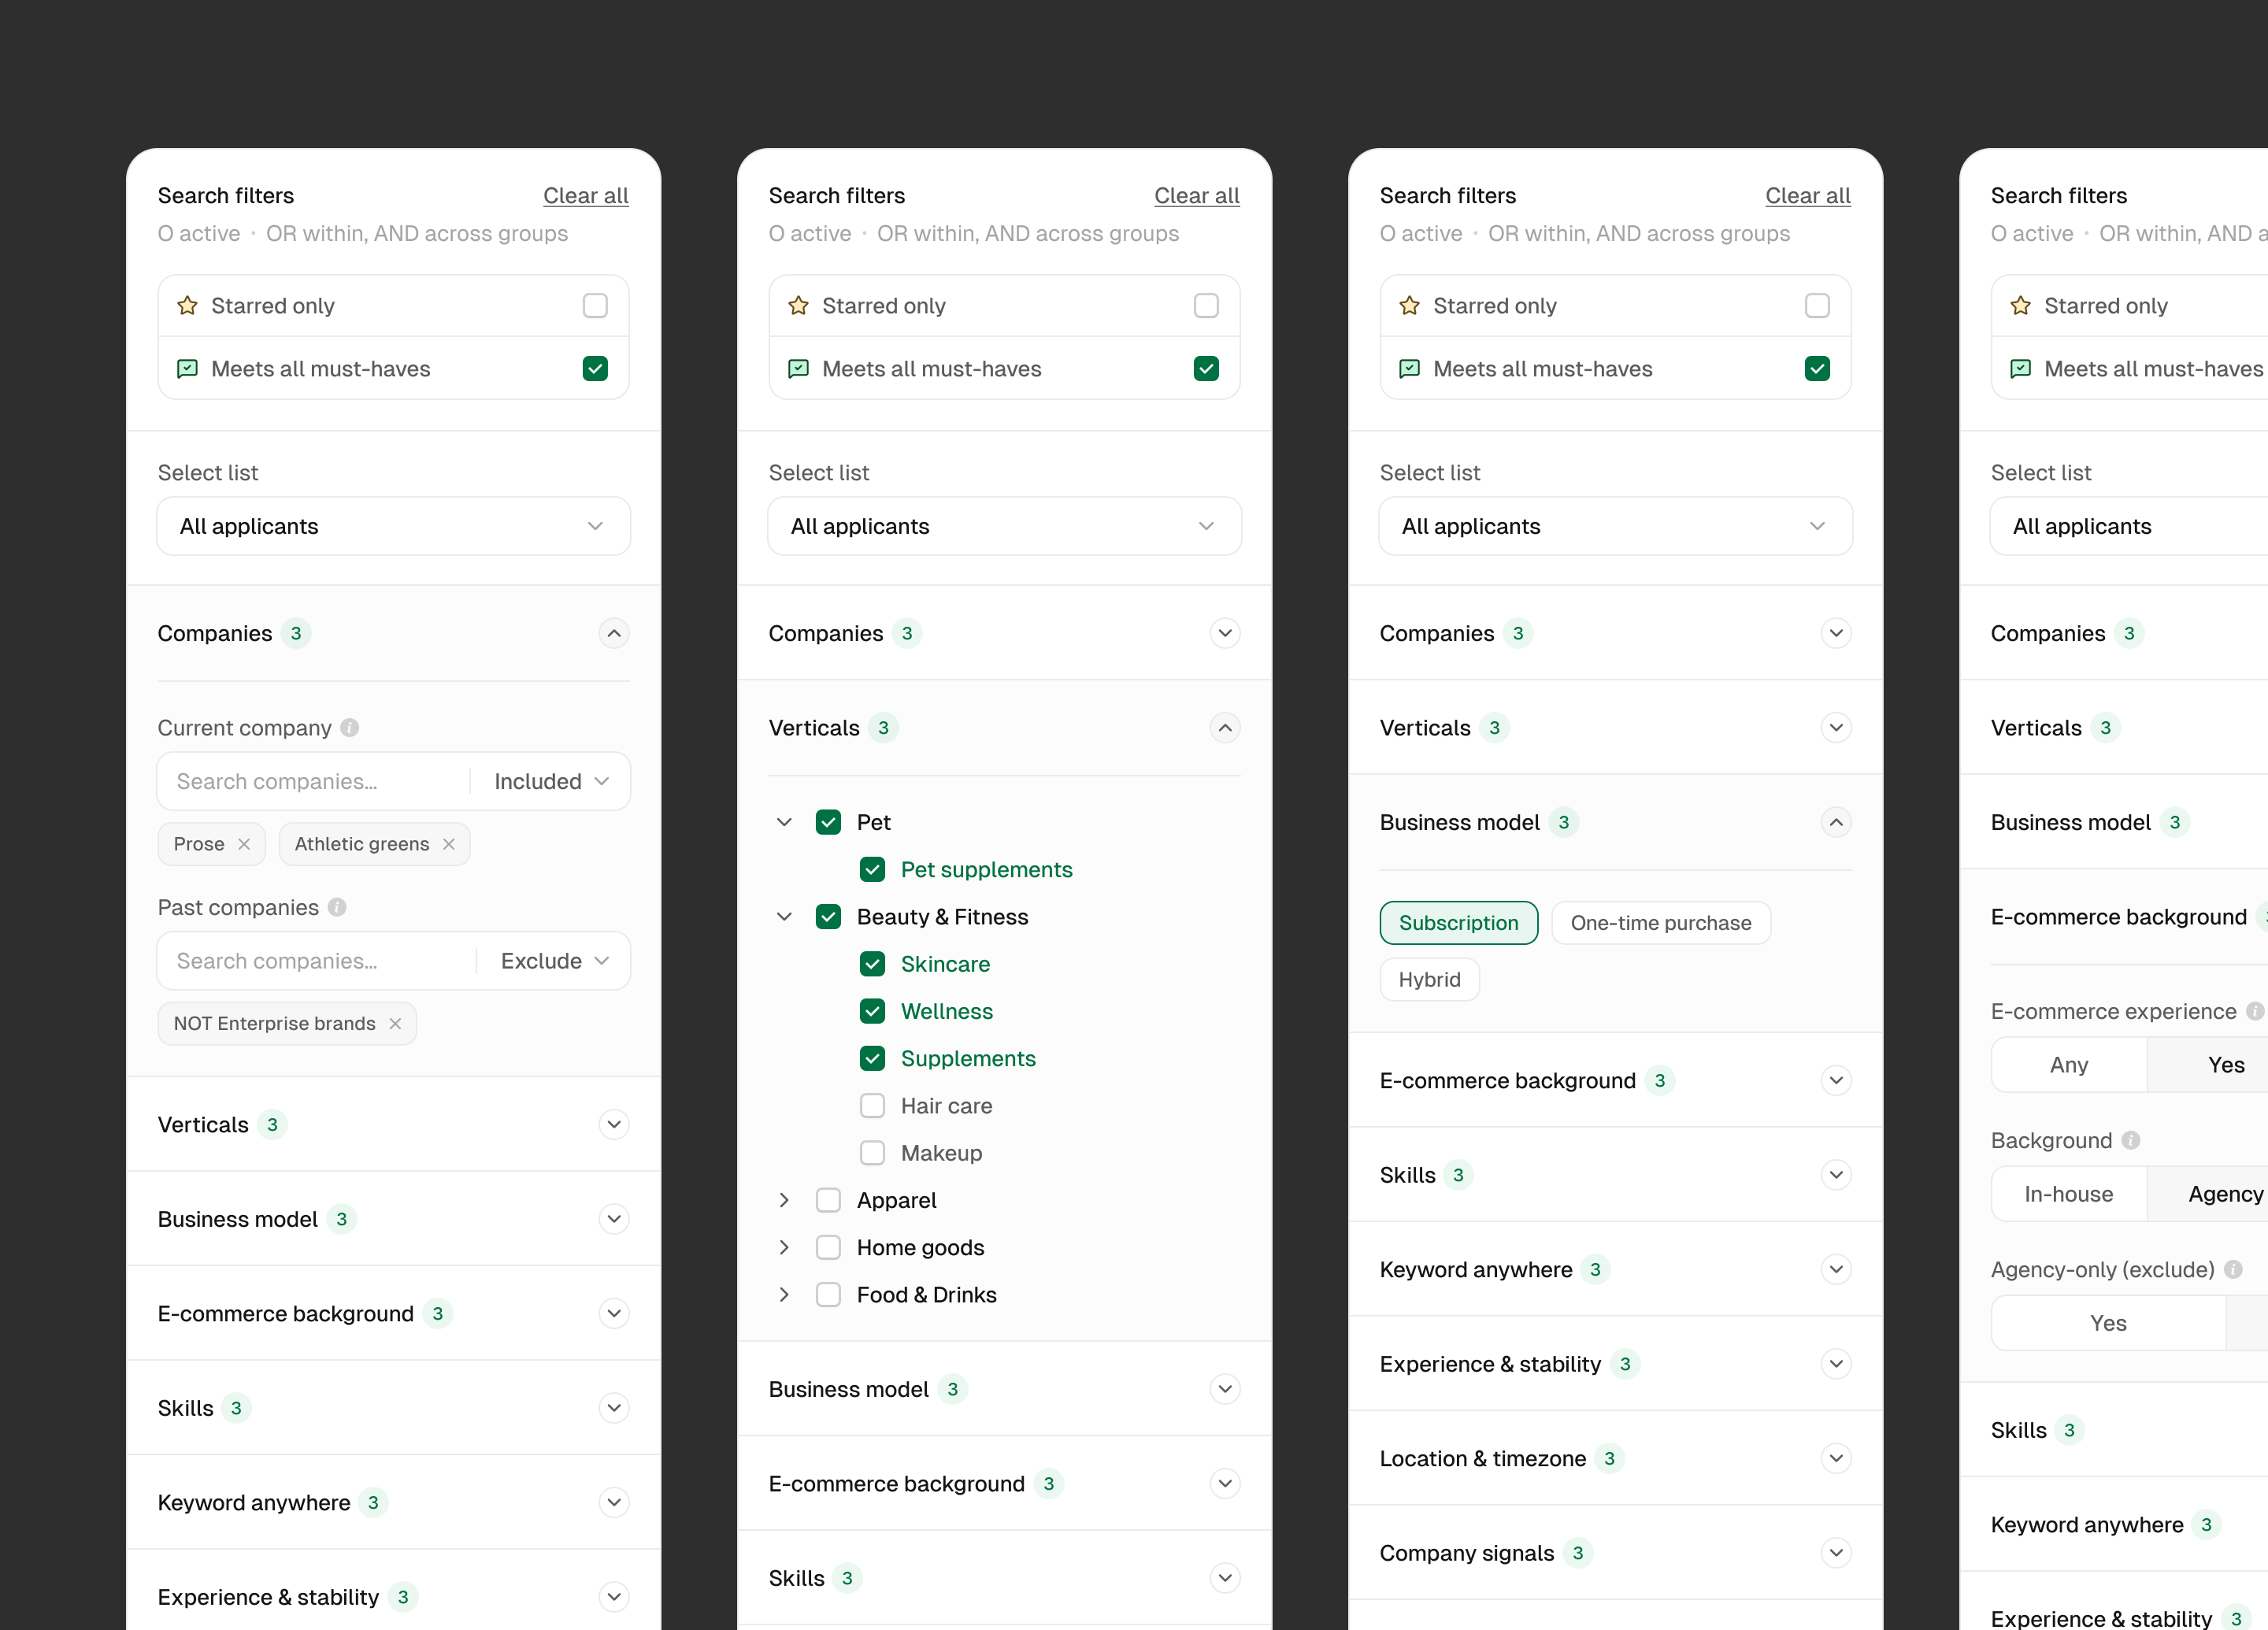
Task: Click the Past companies info icon
Action: point(337,907)
